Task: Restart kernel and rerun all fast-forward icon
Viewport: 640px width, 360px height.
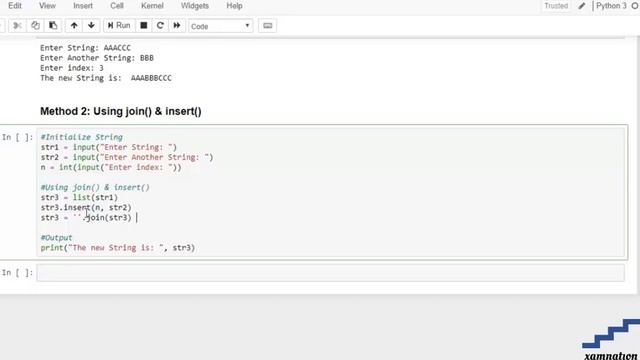Action: pyautogui.click(x=177, y=26)
